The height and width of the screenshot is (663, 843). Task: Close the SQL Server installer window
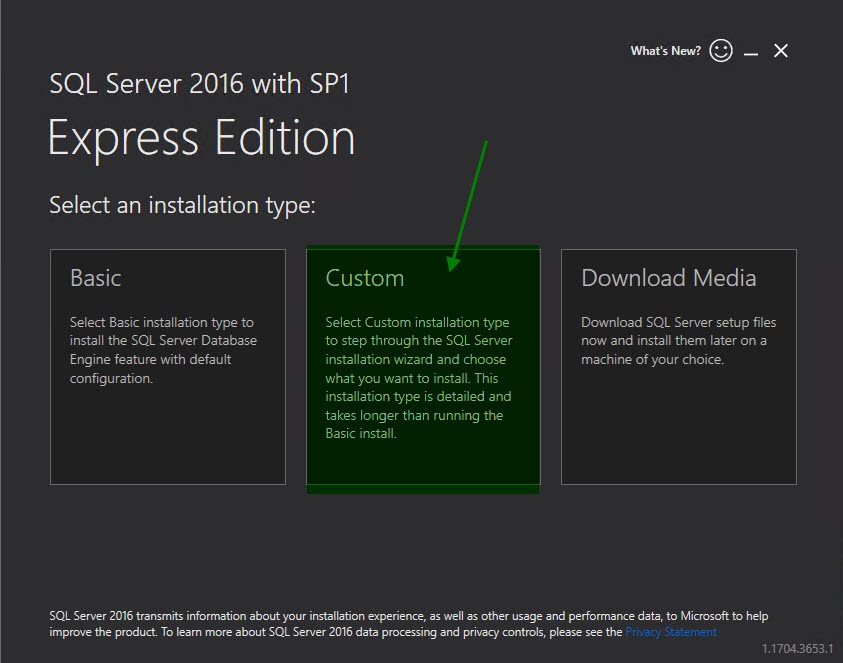click(781, 51)
